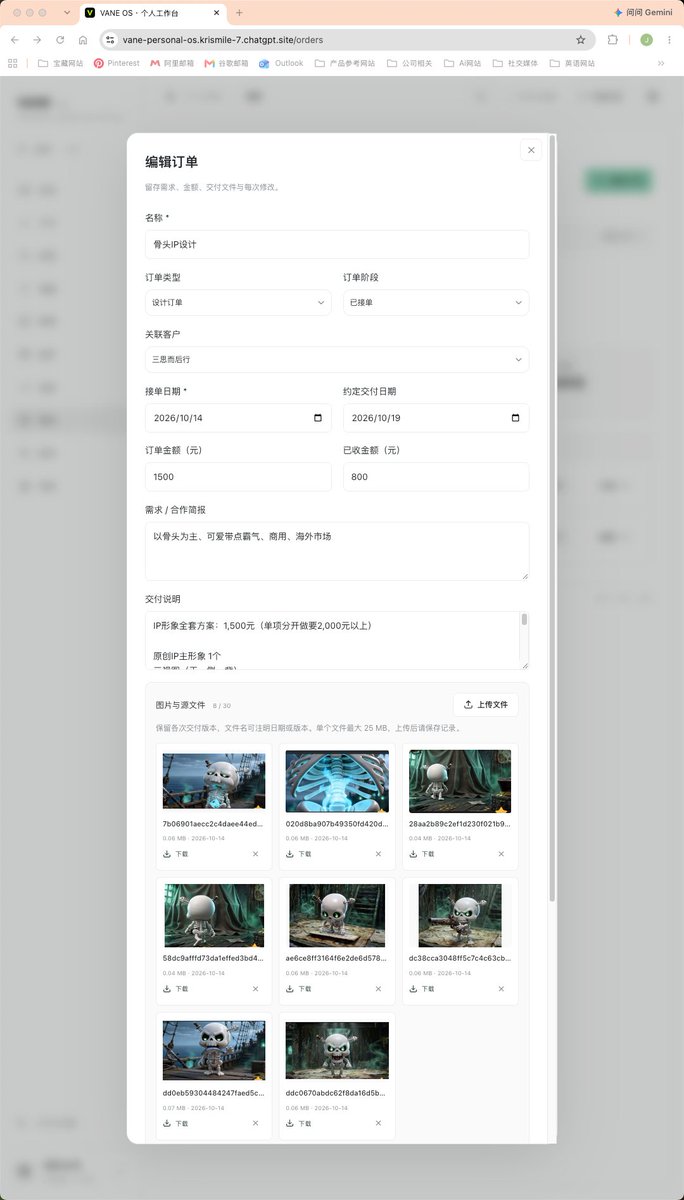Click the 上传文件 button
Viewport: 684px width, 1200px height.
pos(486,705)
